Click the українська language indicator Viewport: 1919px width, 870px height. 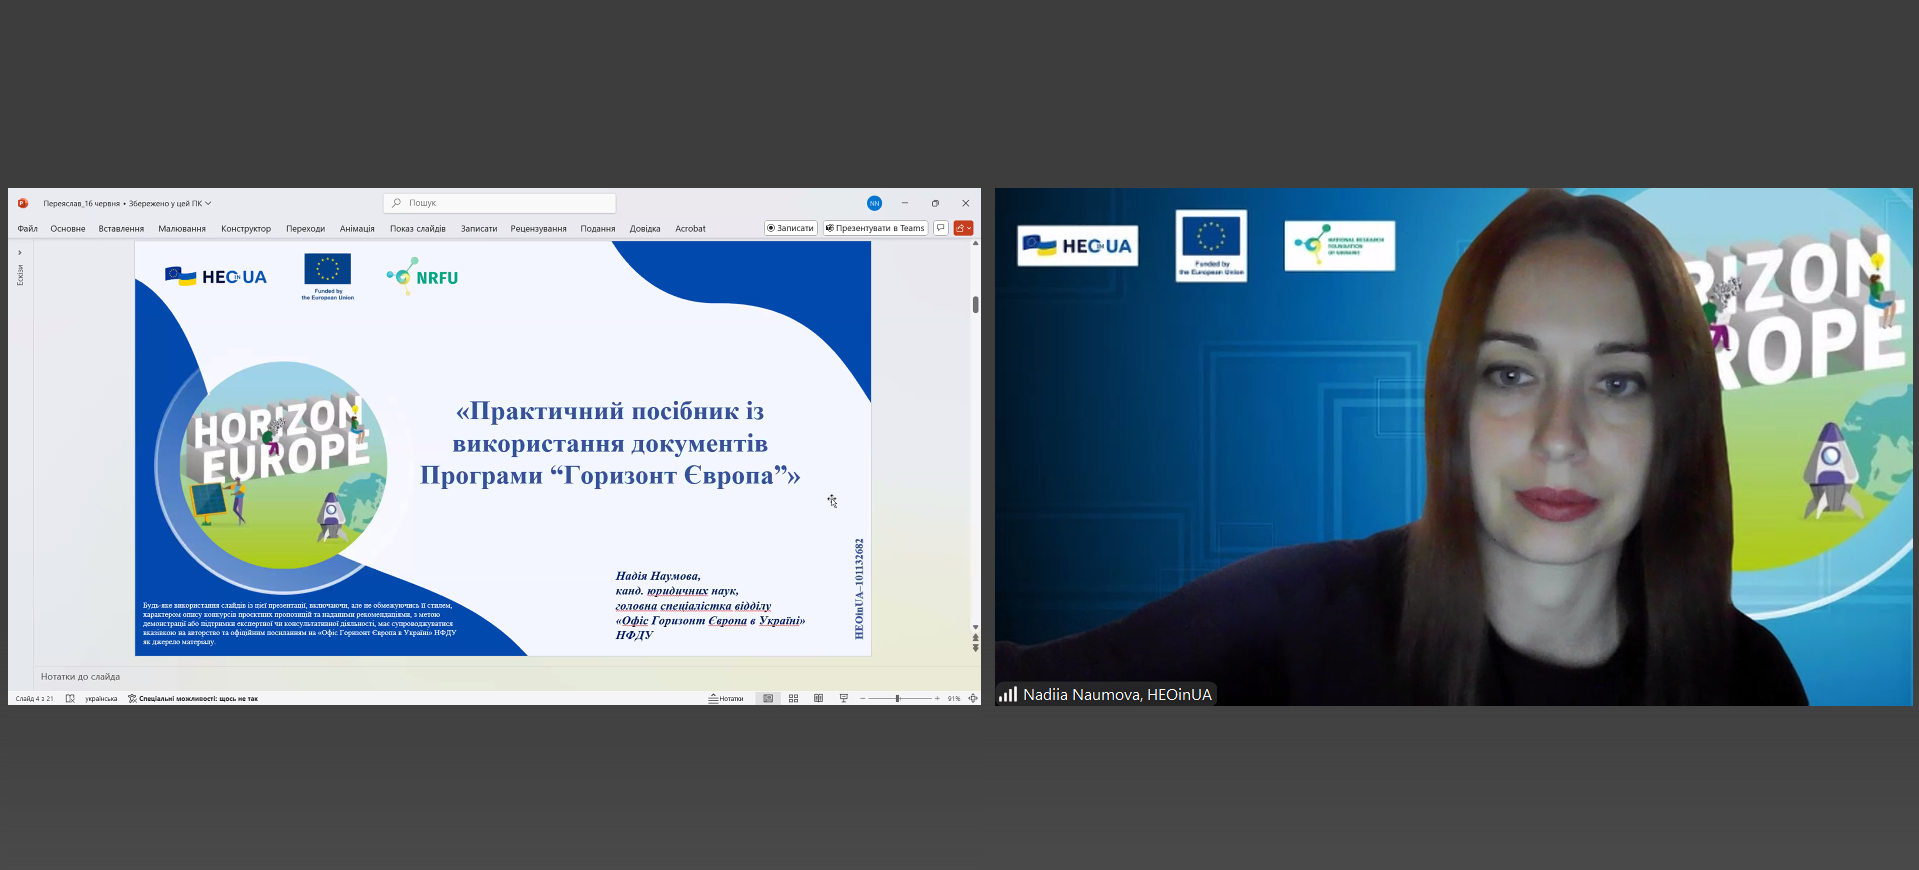pos(101,698)
